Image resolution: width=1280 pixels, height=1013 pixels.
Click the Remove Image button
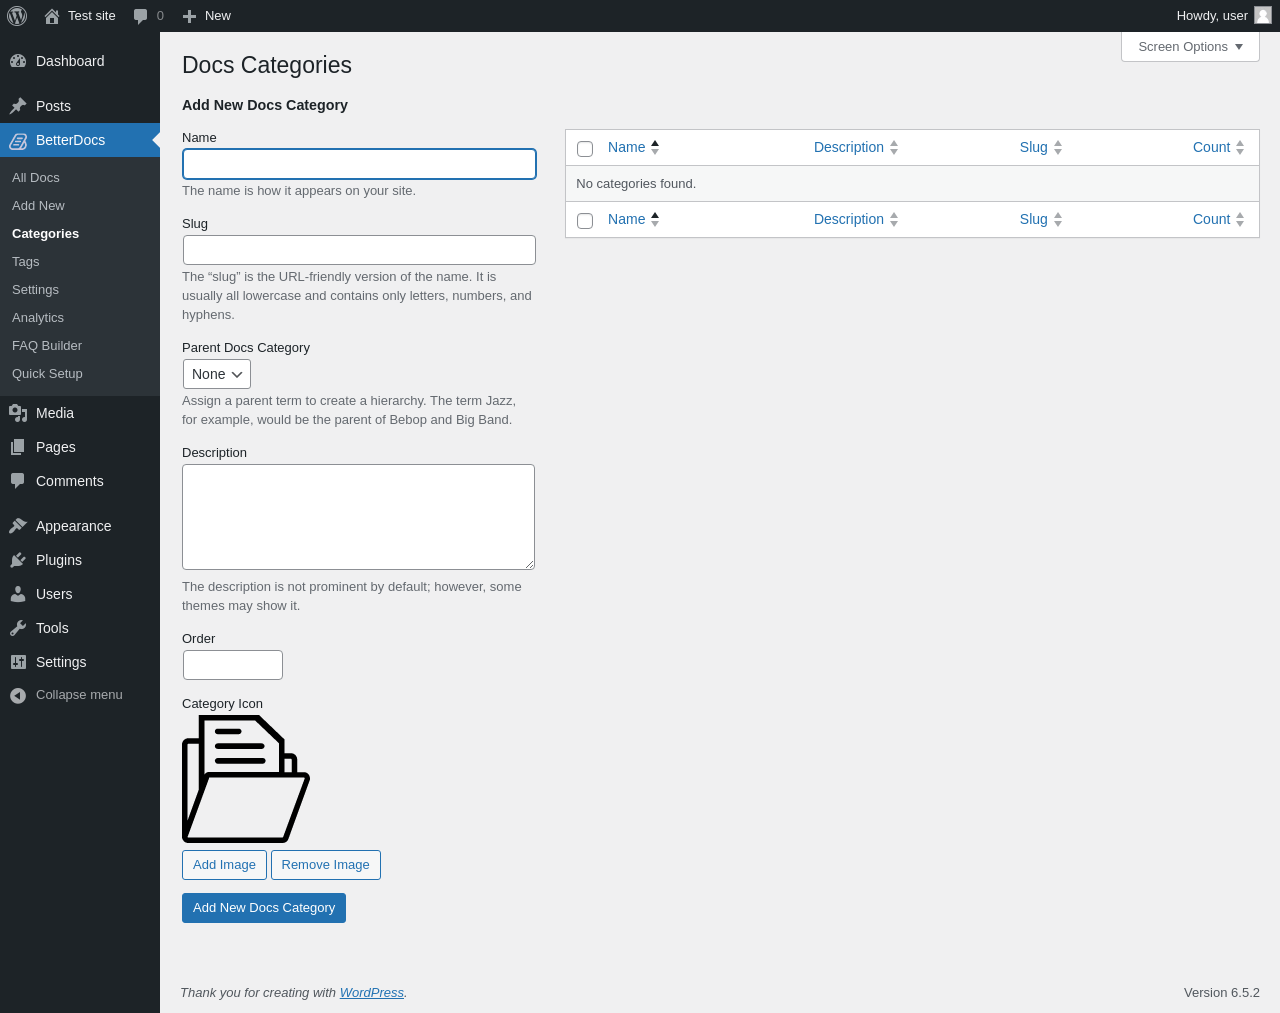coord(325,865)
